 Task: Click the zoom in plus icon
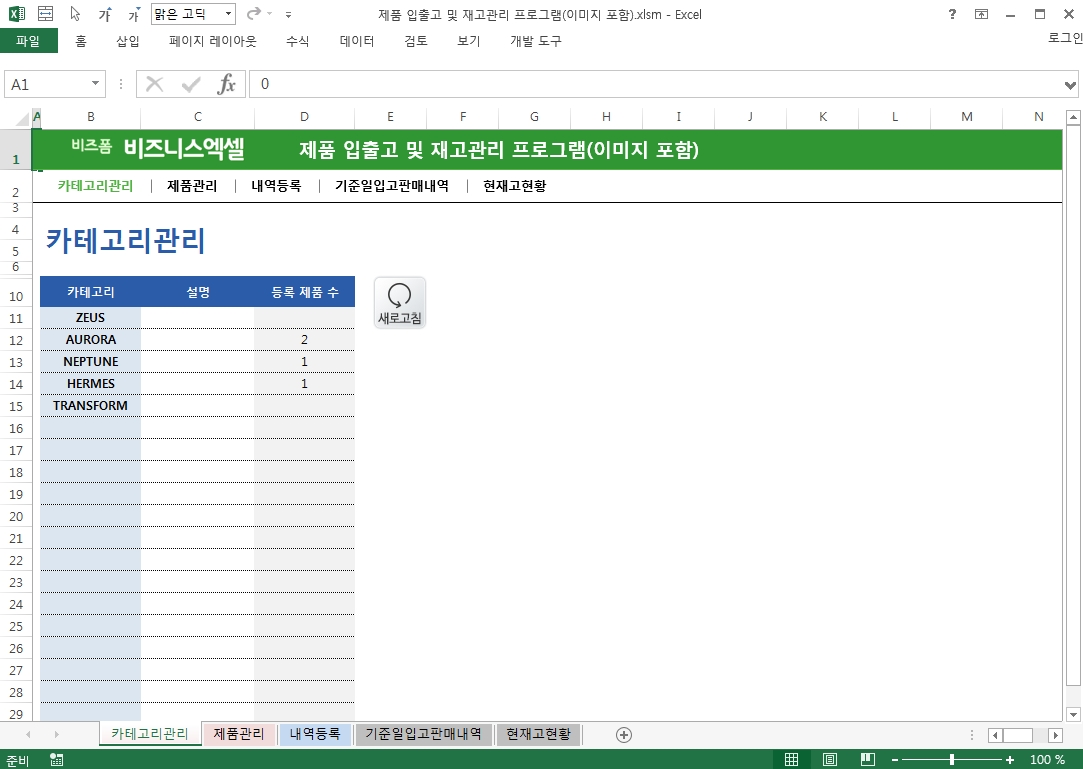pyautogui.click(x=1010, y=760)
